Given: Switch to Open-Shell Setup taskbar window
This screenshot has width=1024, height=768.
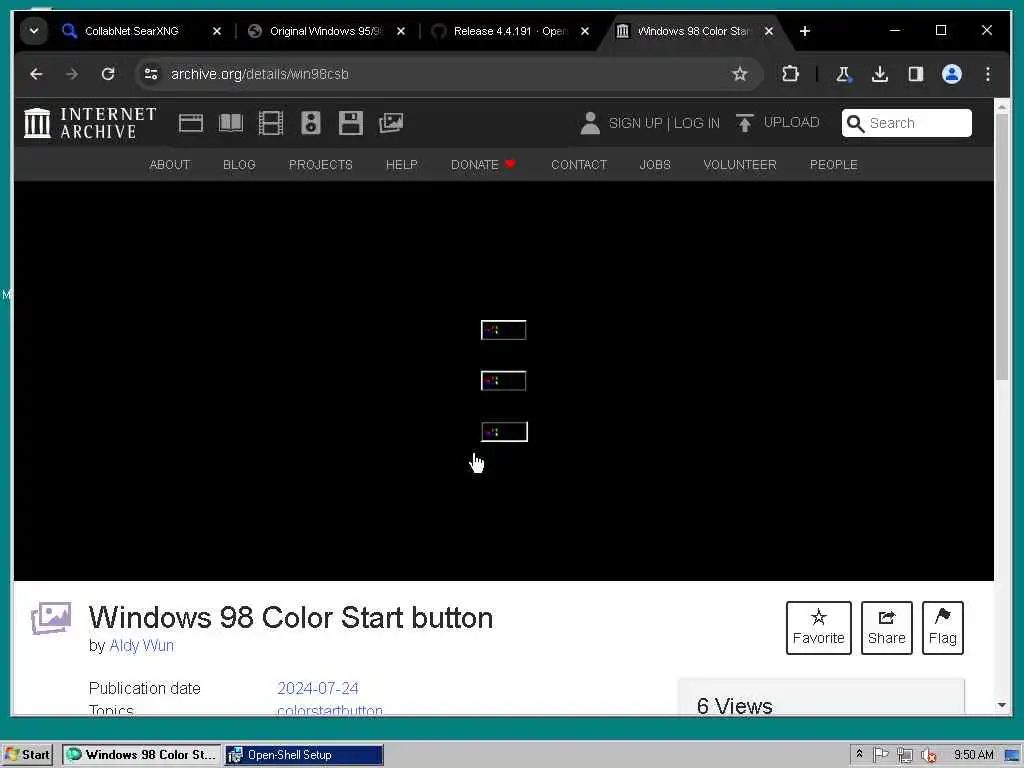Looking at the screenshot, I should pos(304,755).
